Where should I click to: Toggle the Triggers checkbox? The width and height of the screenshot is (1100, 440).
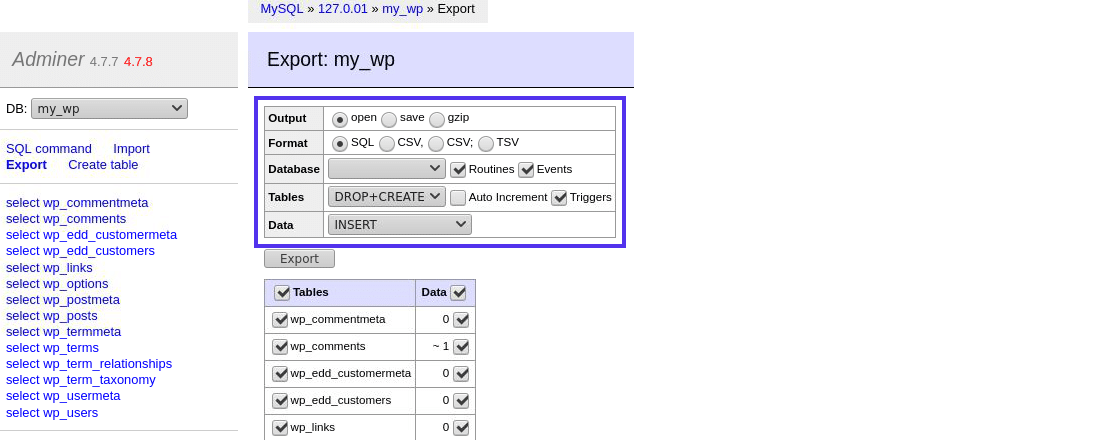click(x=559, y=198)
